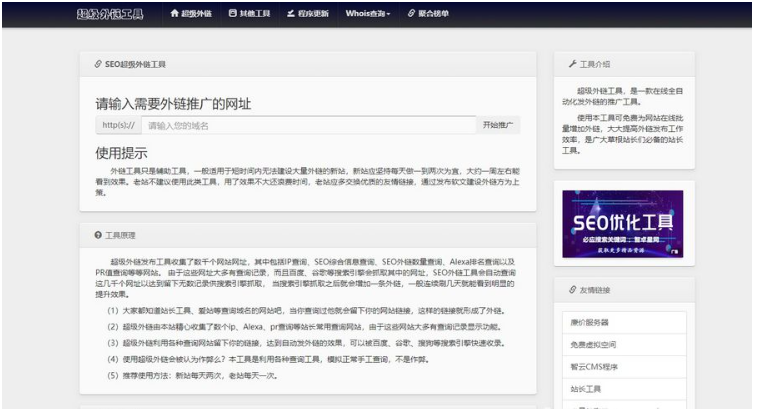758x409 pixels.
Task: Open the 站长工具 friend link
Action: (586, 389)
